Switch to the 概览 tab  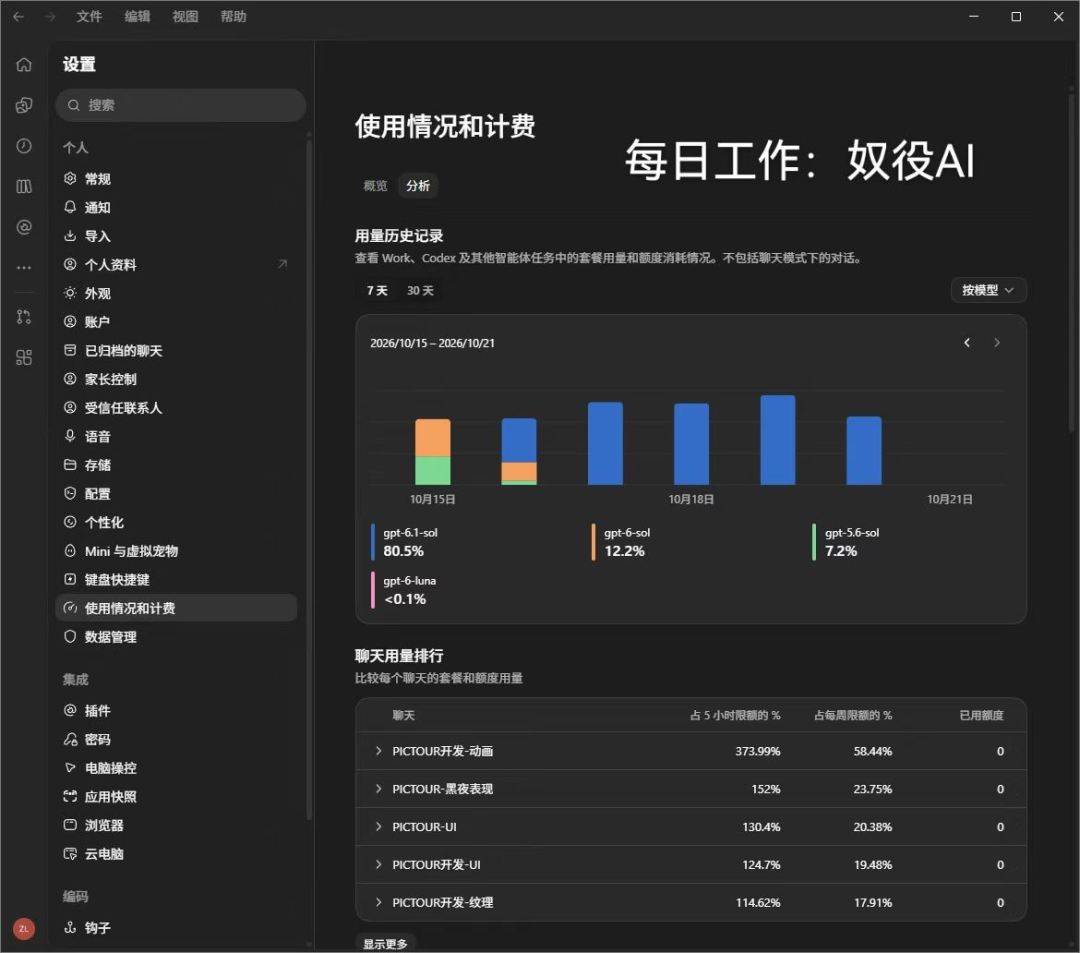375,186
